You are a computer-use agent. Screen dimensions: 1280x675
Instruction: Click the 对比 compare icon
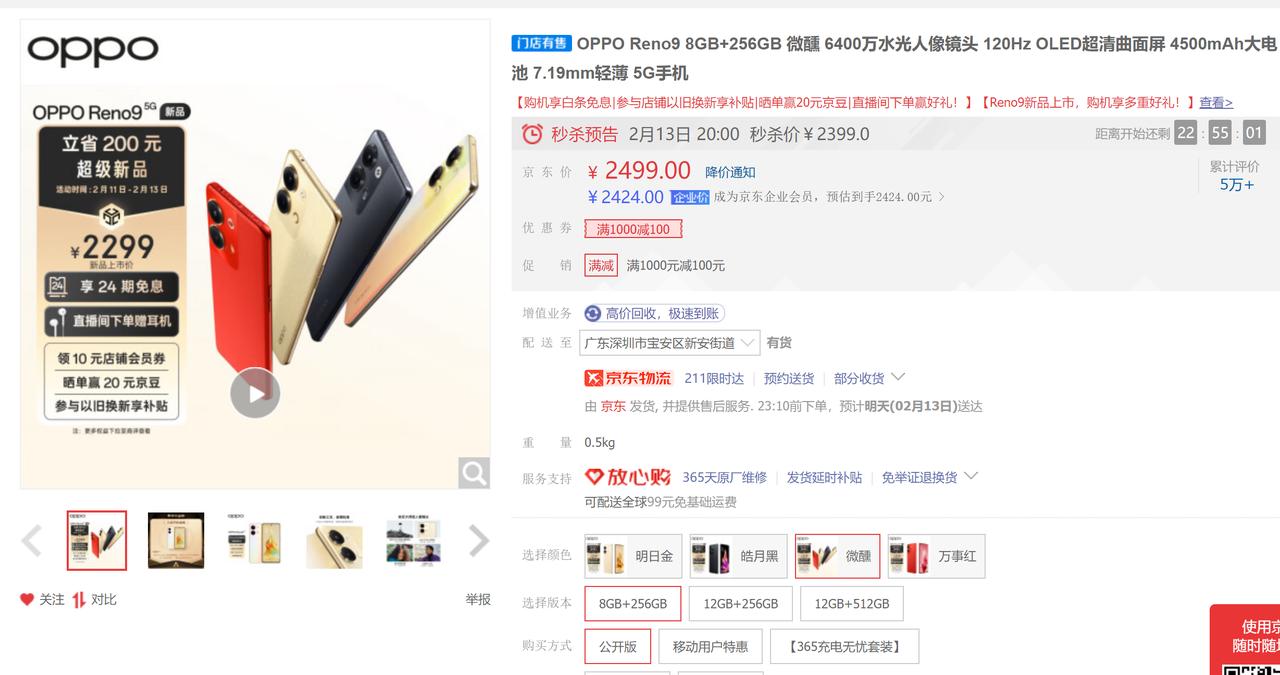(78, 599)
